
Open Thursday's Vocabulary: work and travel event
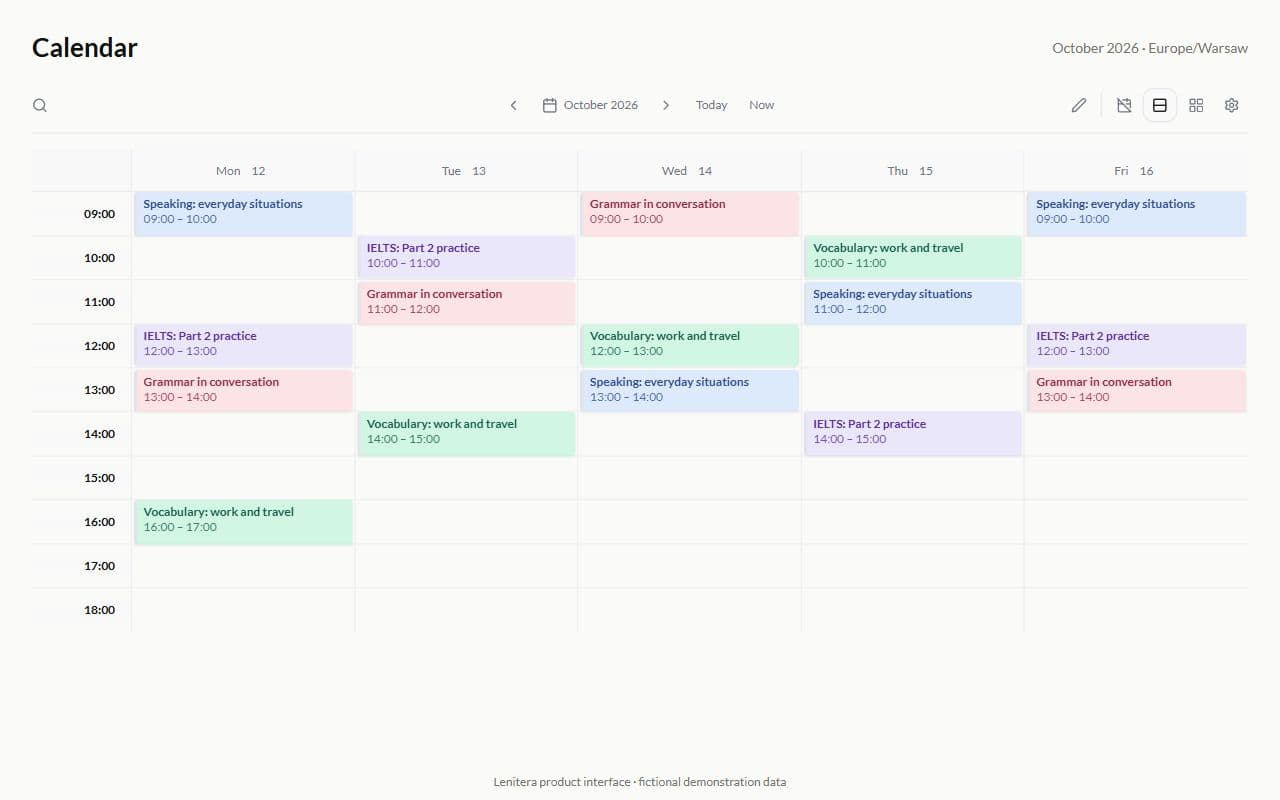point(912,257)
